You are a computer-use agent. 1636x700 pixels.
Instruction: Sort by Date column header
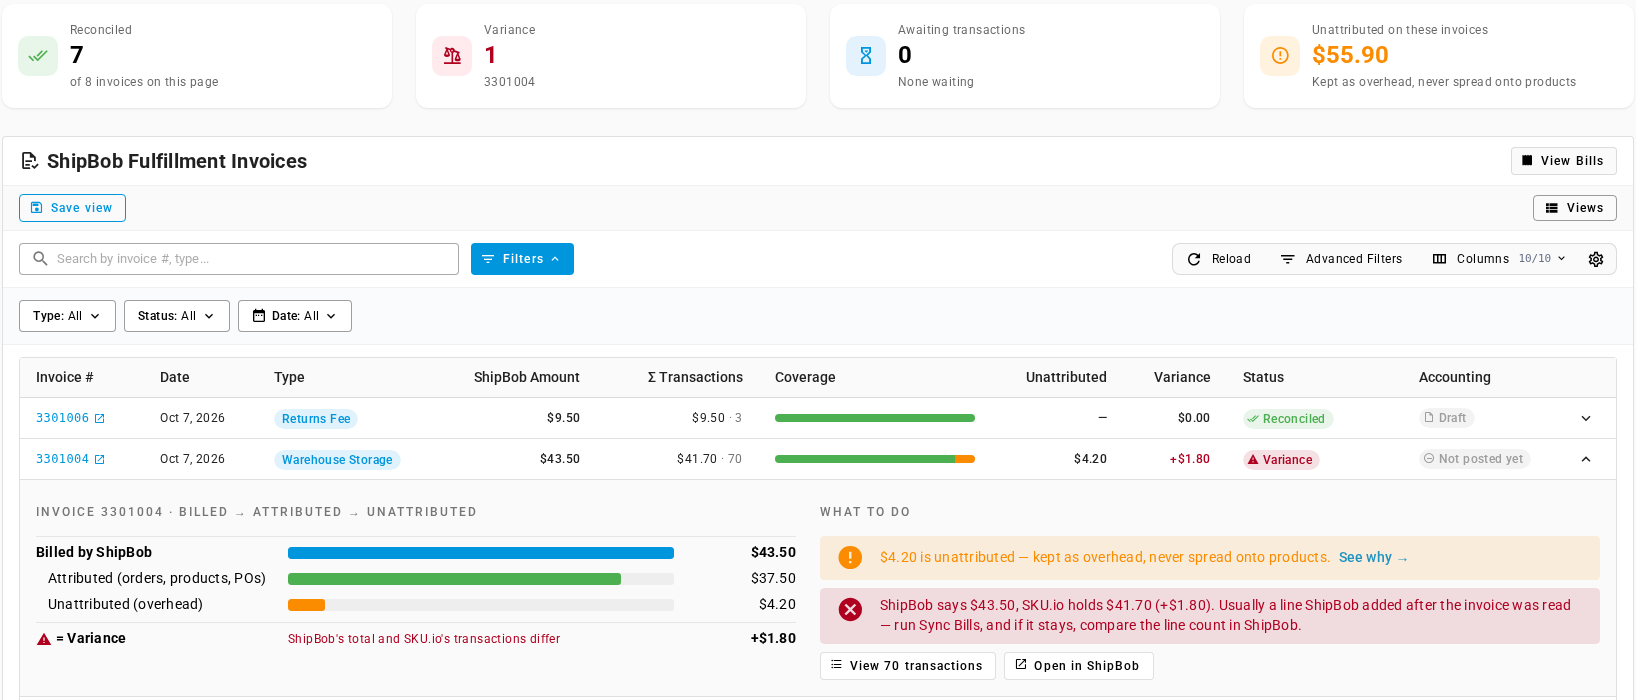[x=174, y=378]
